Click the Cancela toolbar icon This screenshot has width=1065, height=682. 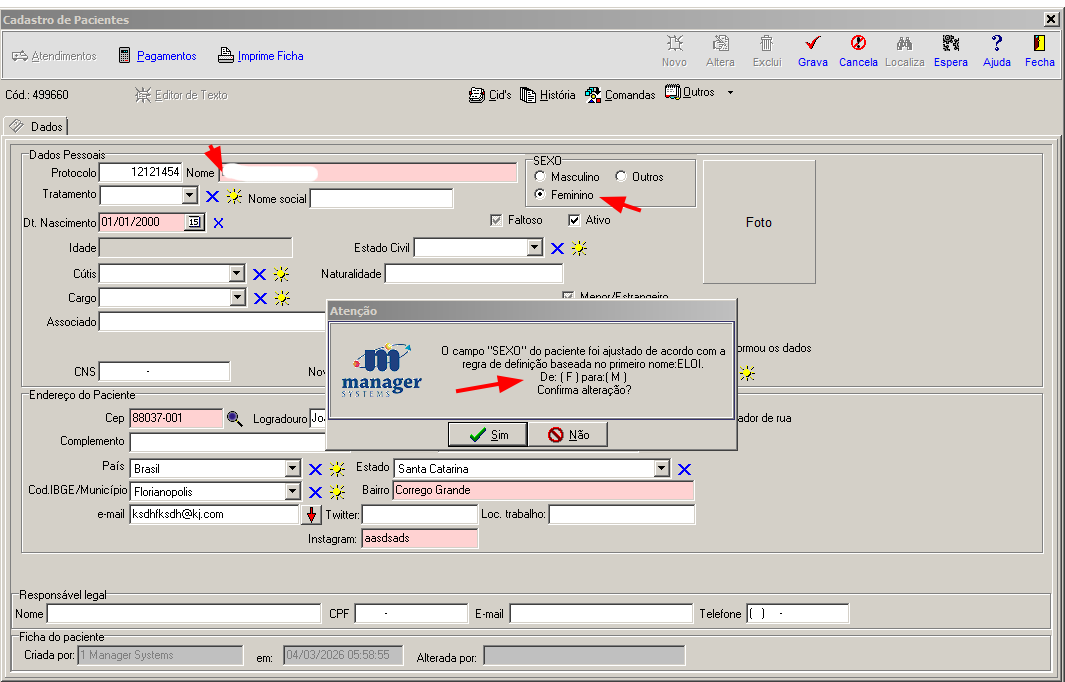point(858,44)
